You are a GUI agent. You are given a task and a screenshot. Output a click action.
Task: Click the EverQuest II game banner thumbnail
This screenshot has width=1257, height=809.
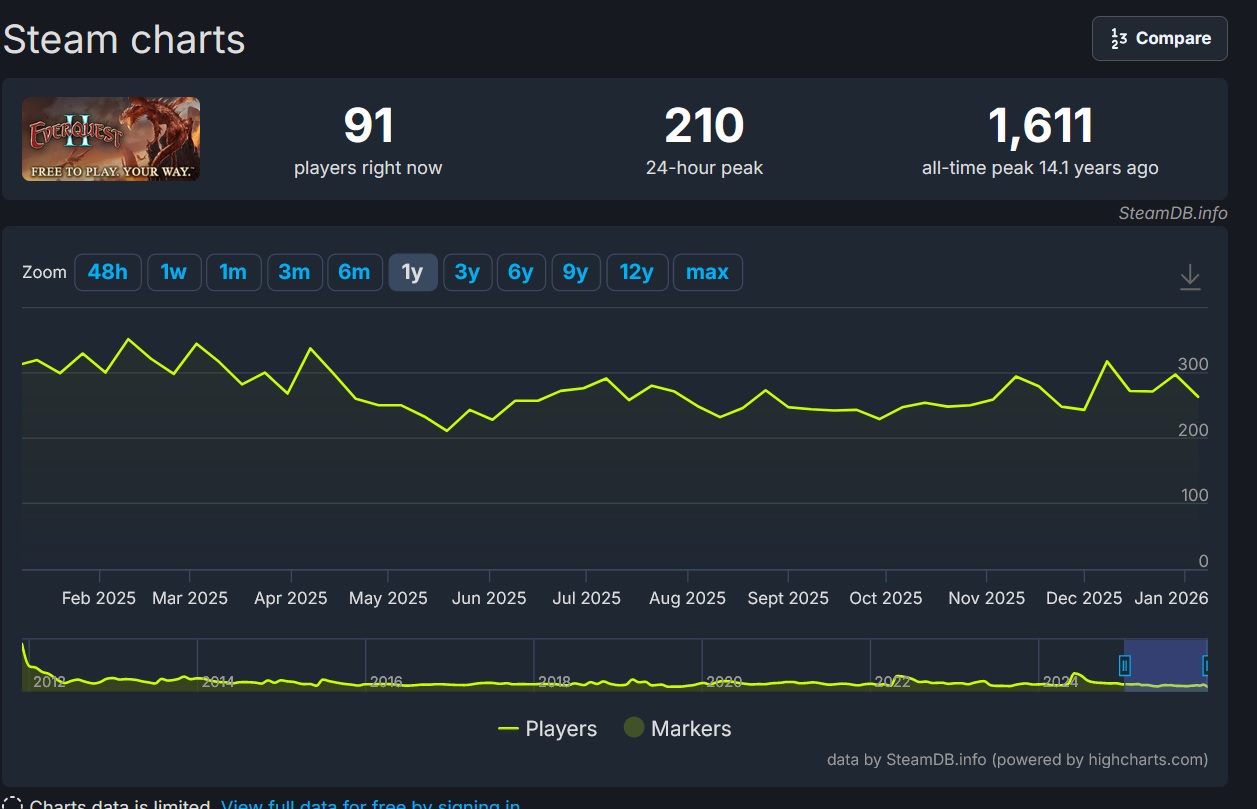pyautogui.click(x=111, y=139)
